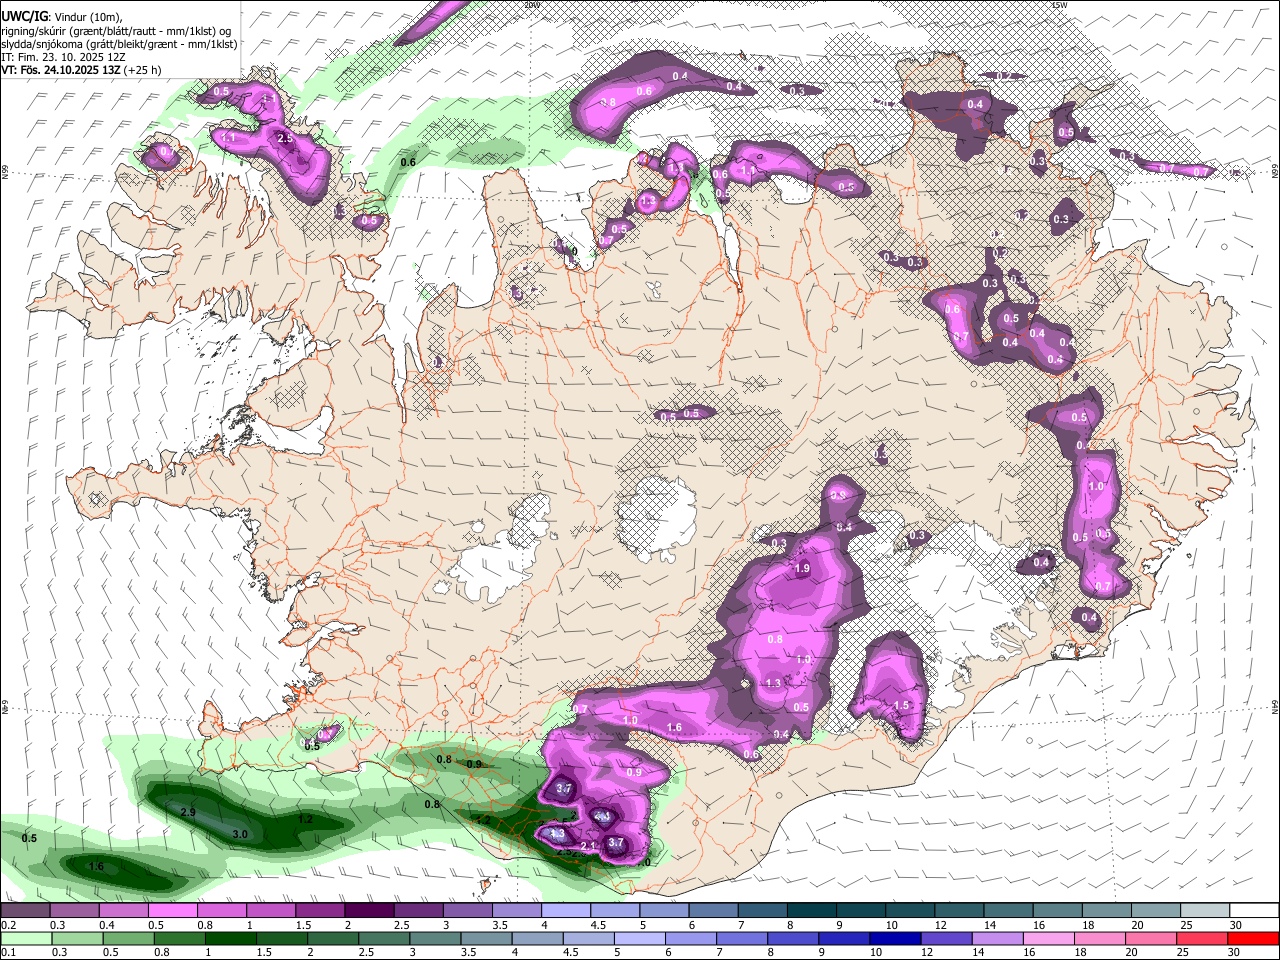Select the '30' label under the white swatch
Viewport: 1280px width, 960px height.
tap(1236, 925)
